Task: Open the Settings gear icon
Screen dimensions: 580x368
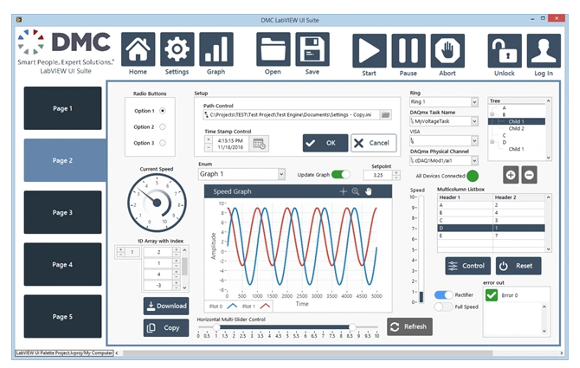Action: [177, 49]
